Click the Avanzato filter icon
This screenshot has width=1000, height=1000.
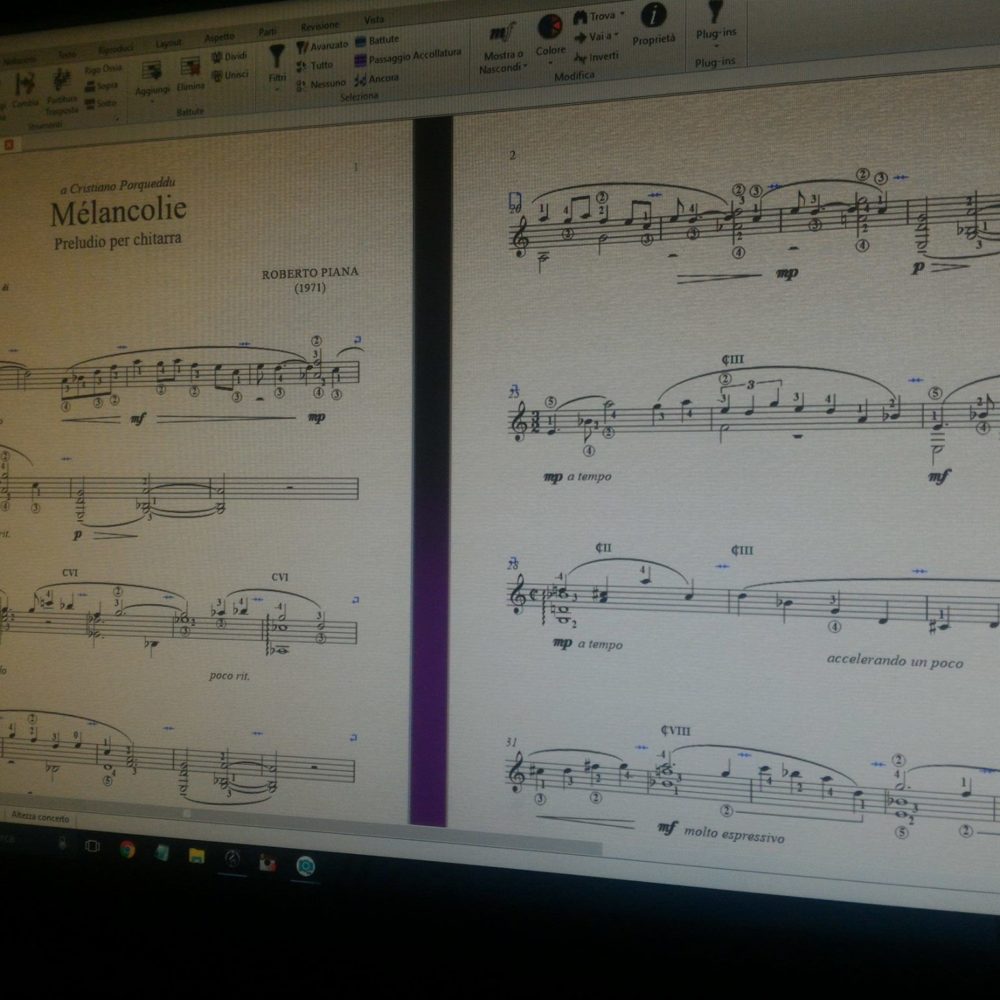point(302,47)
